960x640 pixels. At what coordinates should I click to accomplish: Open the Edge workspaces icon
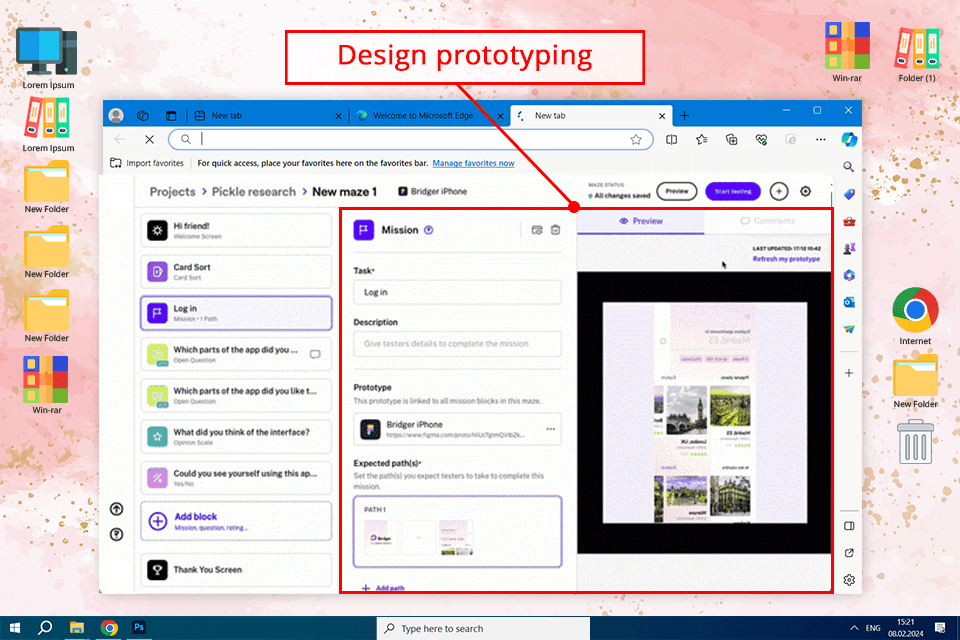click(x=143, y=115)
